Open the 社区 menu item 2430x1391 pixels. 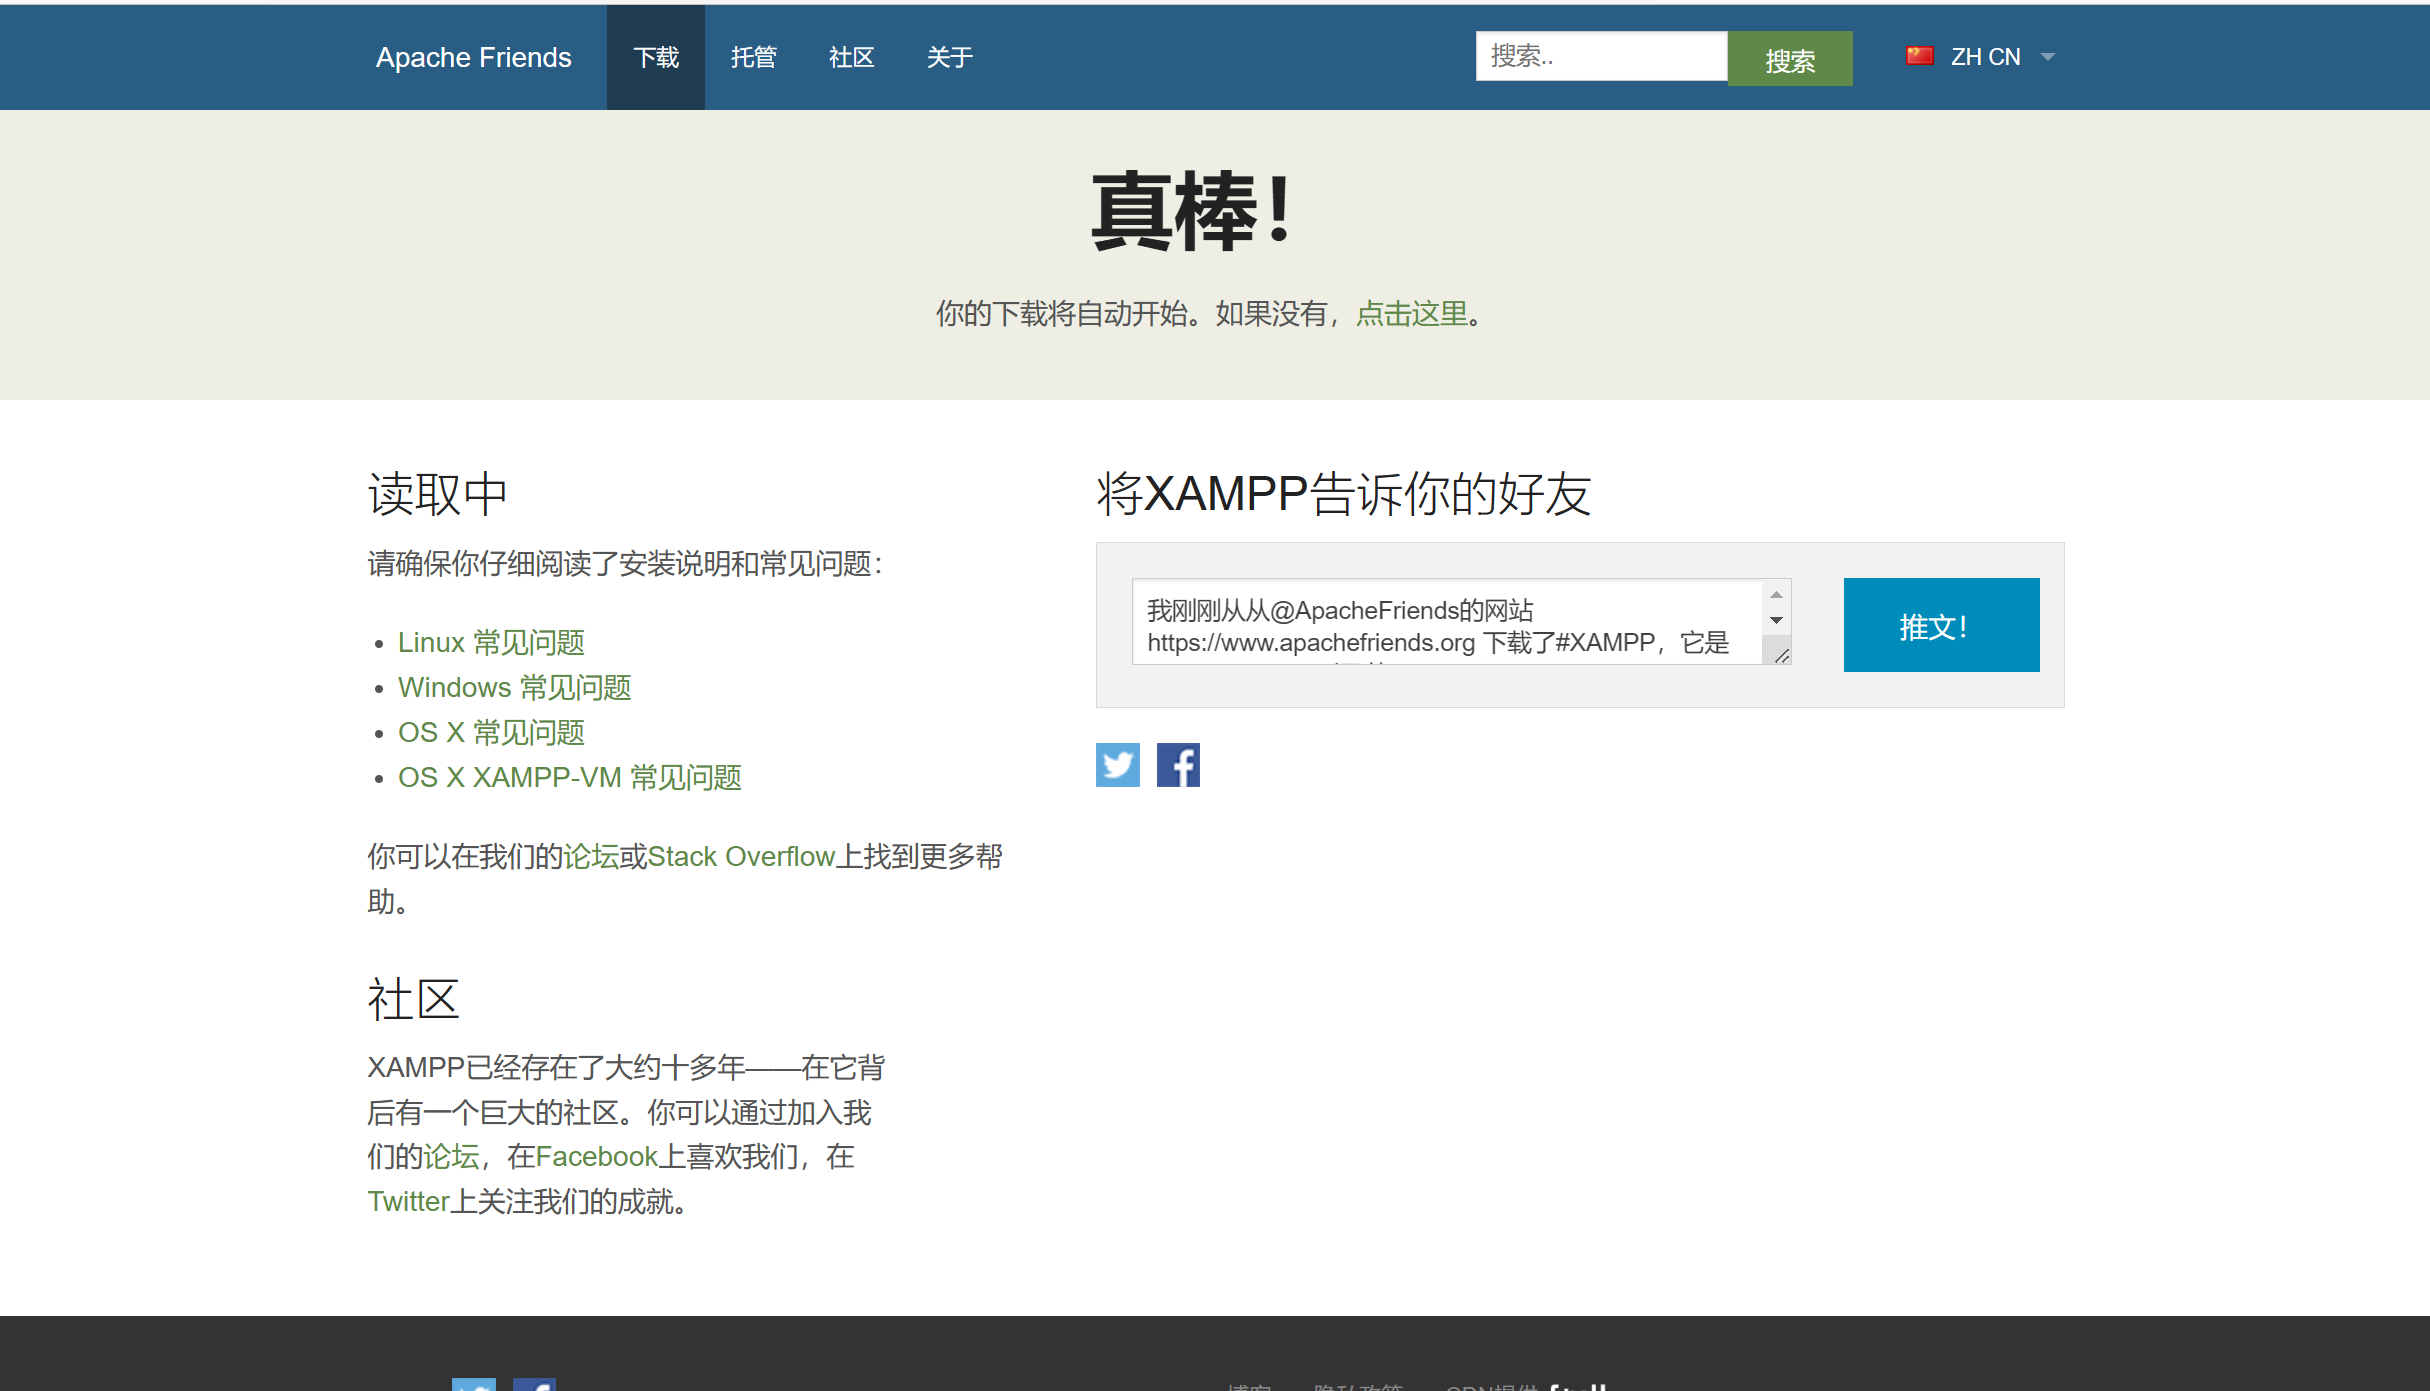(x=851, y=57)
